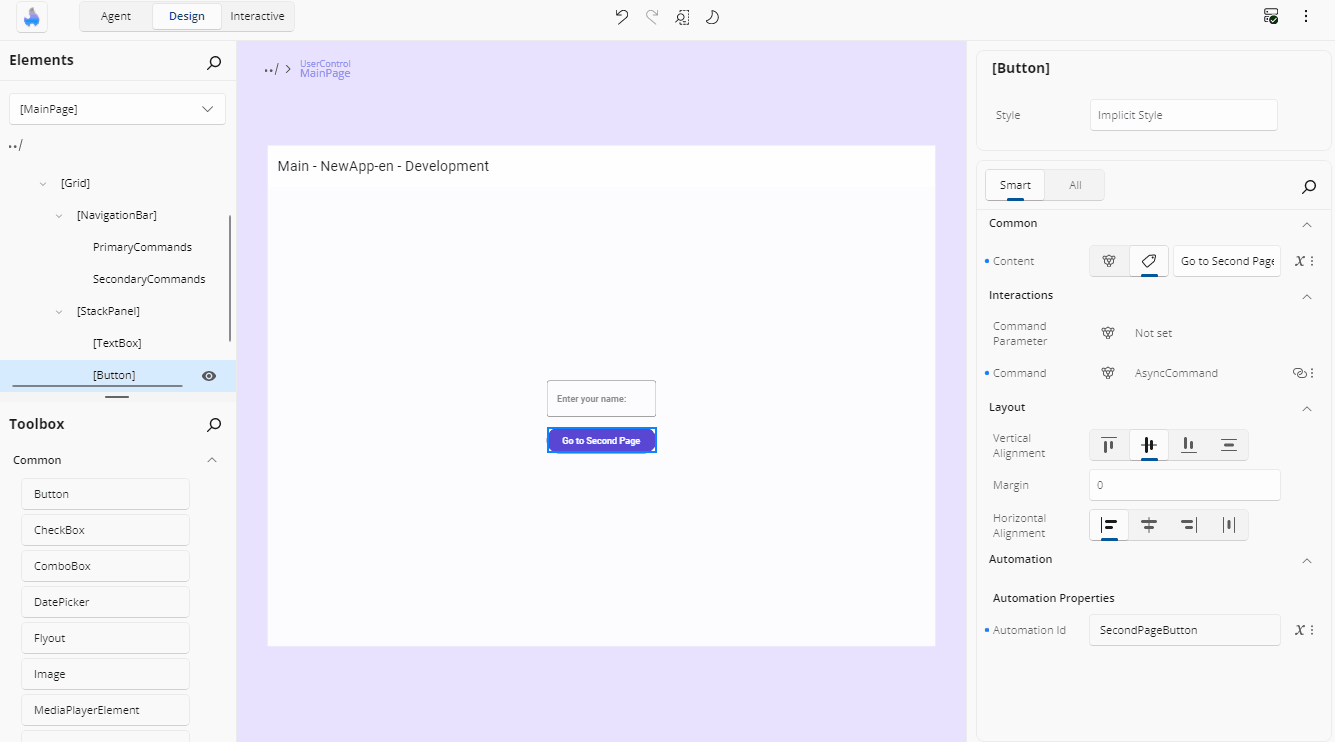Click the Button item in the Toolbox
1335x742 pixels.
(105, 494)
